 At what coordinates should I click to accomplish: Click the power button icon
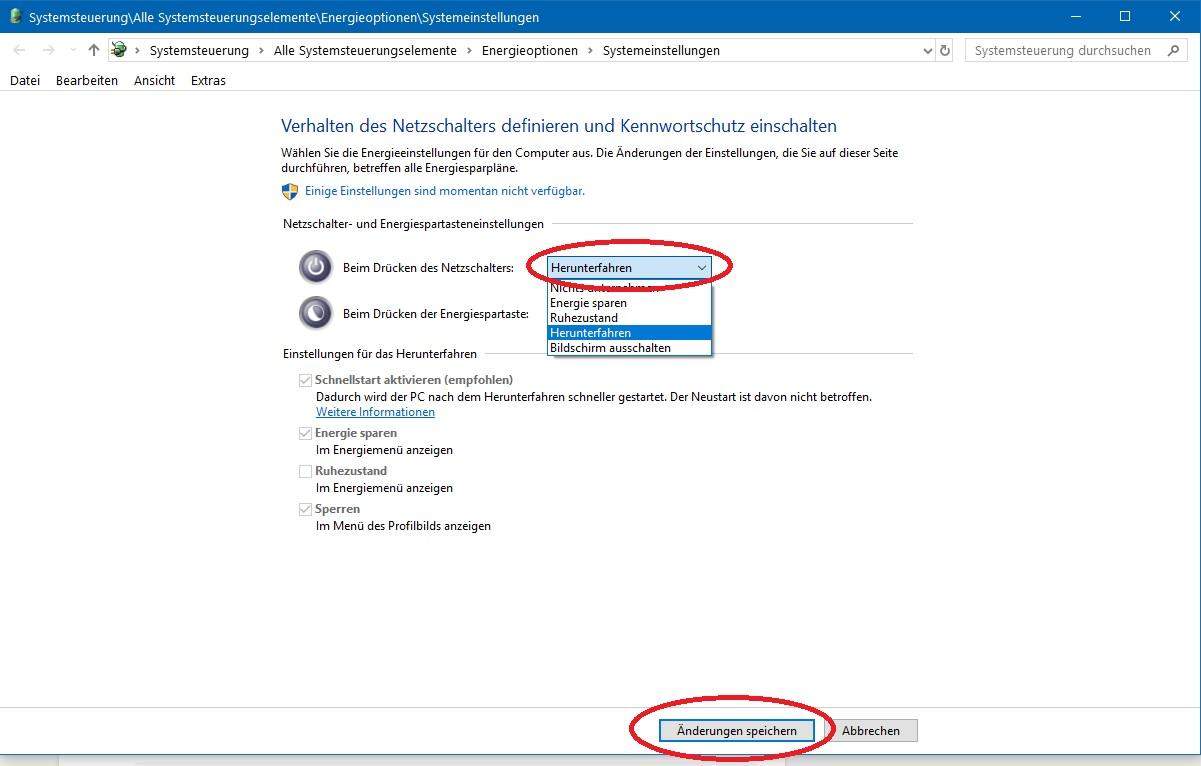pyautogui.click(x=316, y=267)
